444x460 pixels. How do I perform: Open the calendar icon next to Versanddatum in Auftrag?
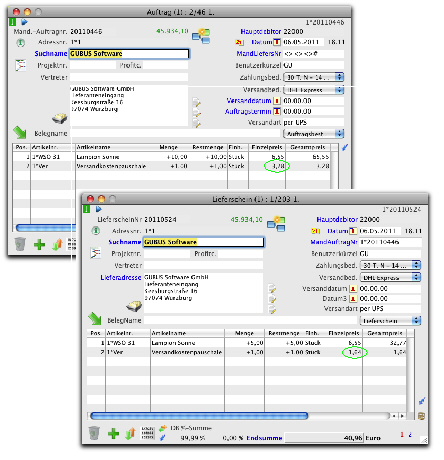276,101
